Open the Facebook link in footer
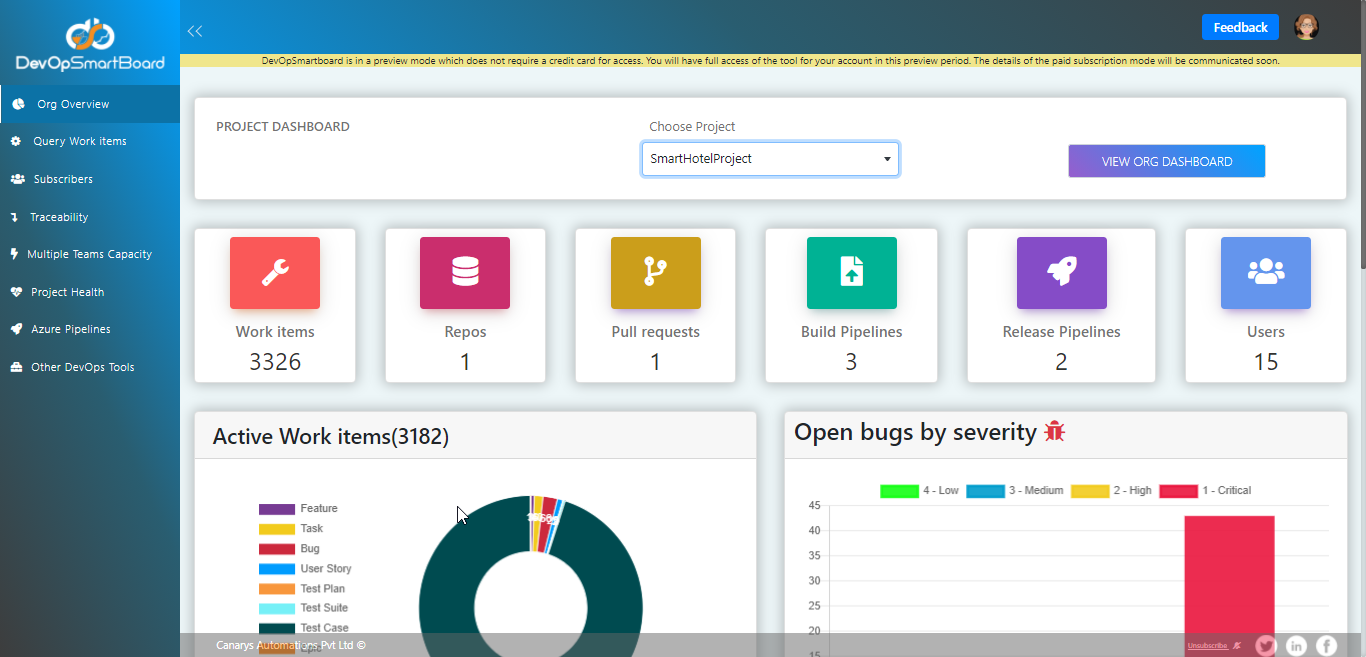1366x657 pixels. (x=1326, y=646)
